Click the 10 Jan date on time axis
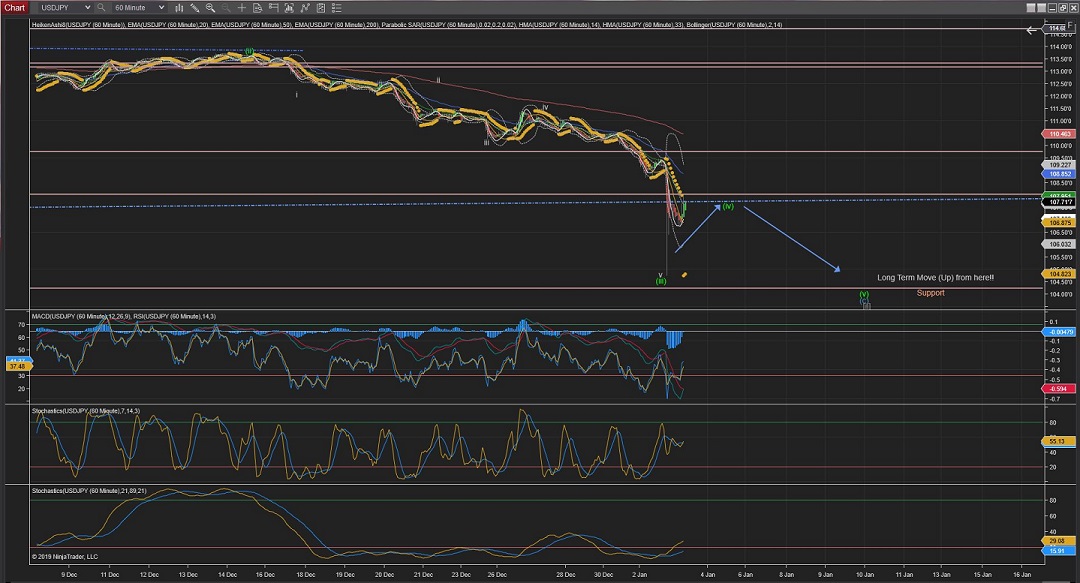 tap(865, 574)
